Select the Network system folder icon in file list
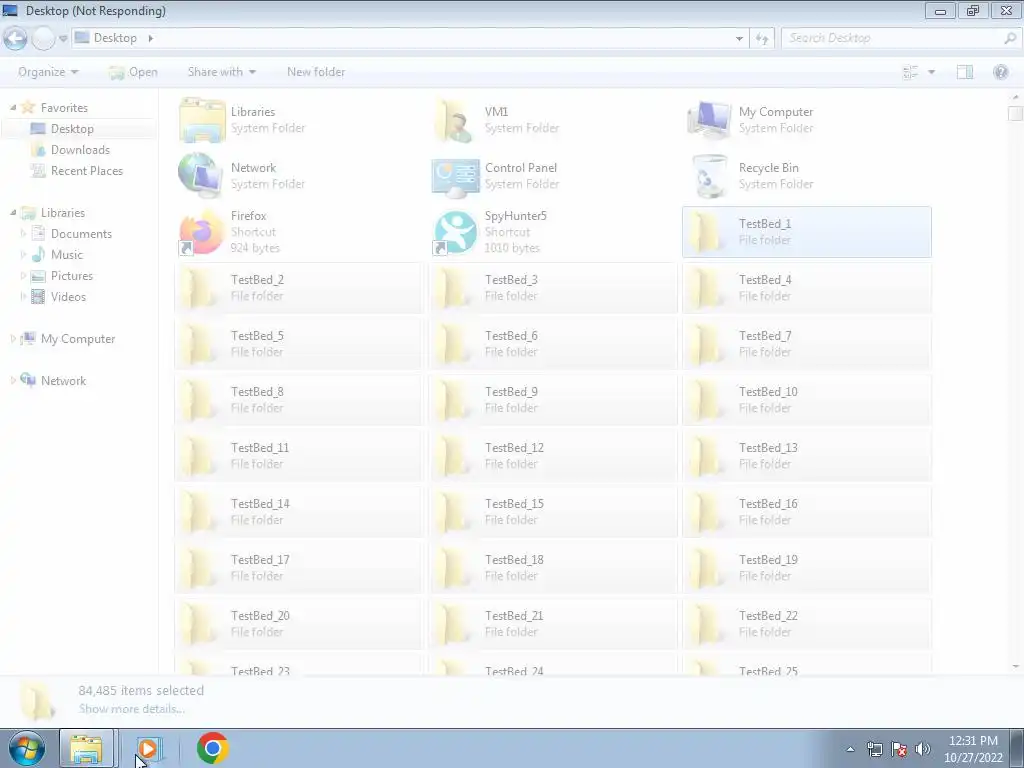 (x=201, y=175)
